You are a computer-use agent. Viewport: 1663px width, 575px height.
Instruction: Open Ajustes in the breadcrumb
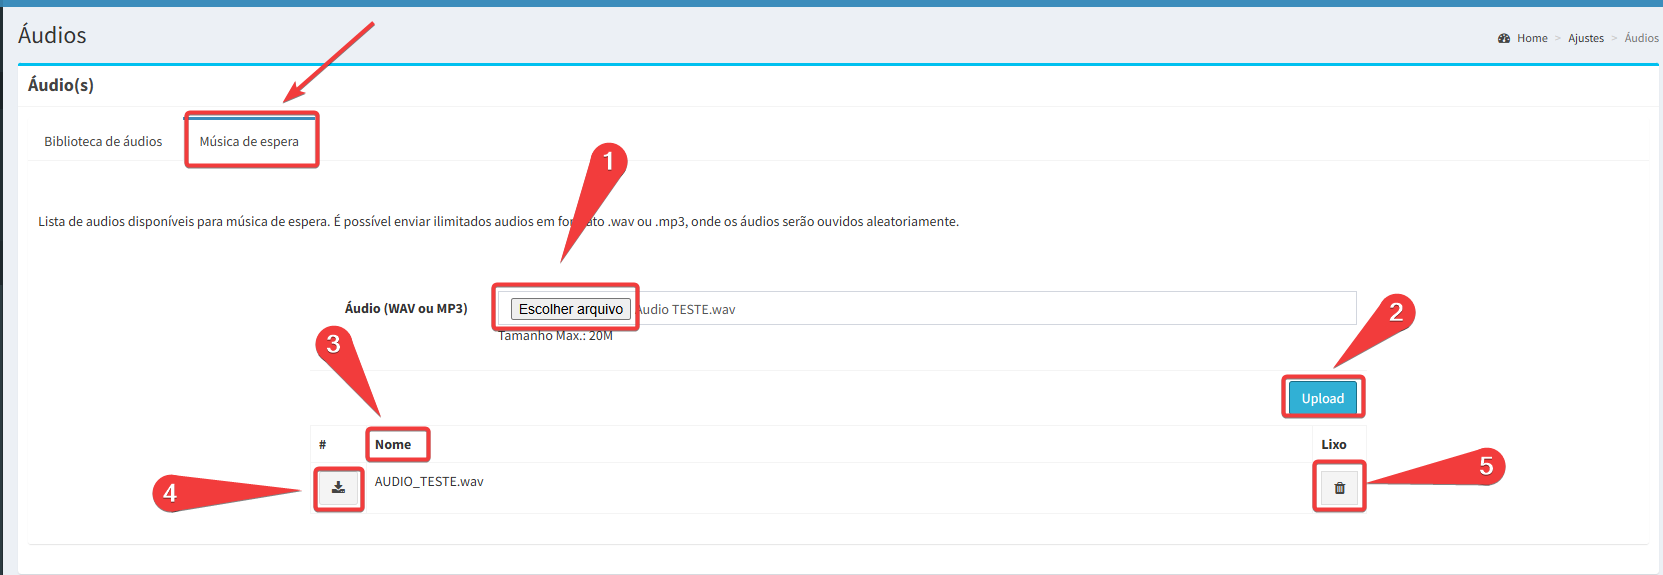tap(1585, 38)
